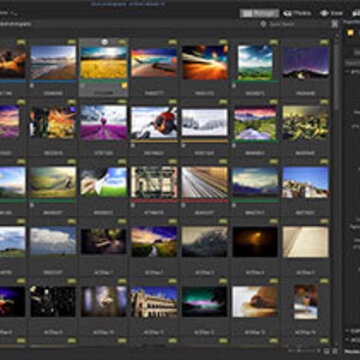Select the red skier photo
360x360 pixels.
click(x=154, y=122)
